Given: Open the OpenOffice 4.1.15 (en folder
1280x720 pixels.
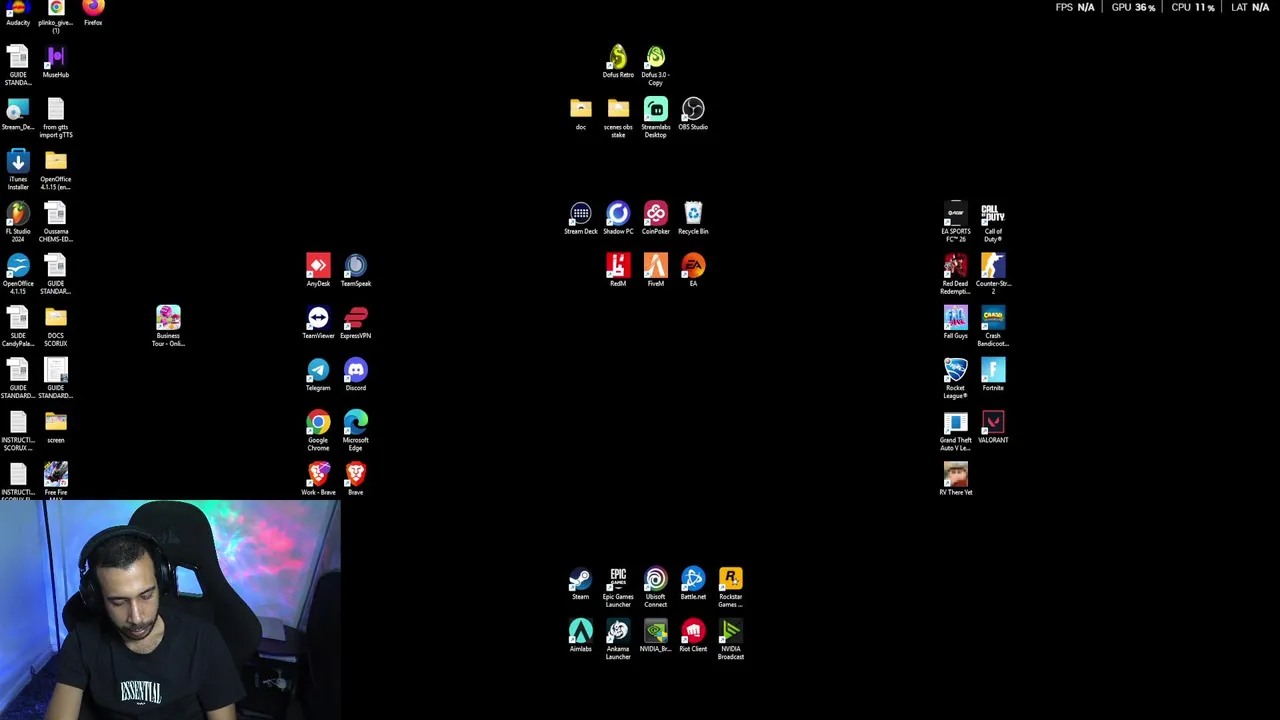Looking at the screenshot, I should coord(56,170).
